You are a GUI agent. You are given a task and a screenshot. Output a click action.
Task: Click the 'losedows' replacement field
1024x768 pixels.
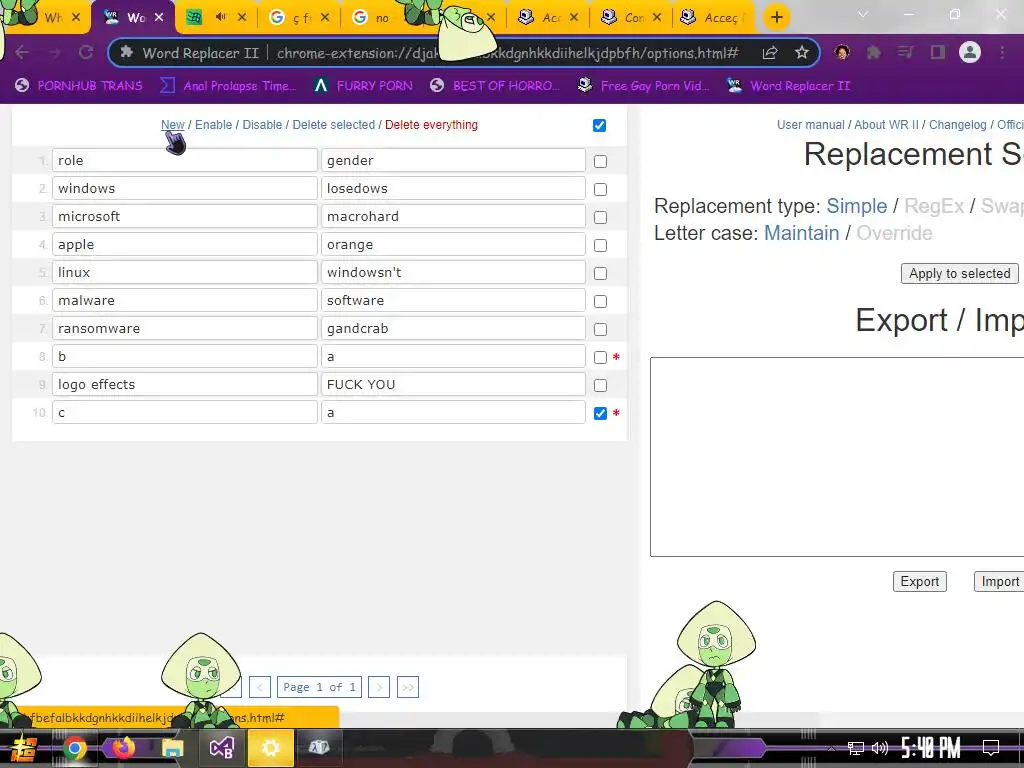tap(453, 188)
